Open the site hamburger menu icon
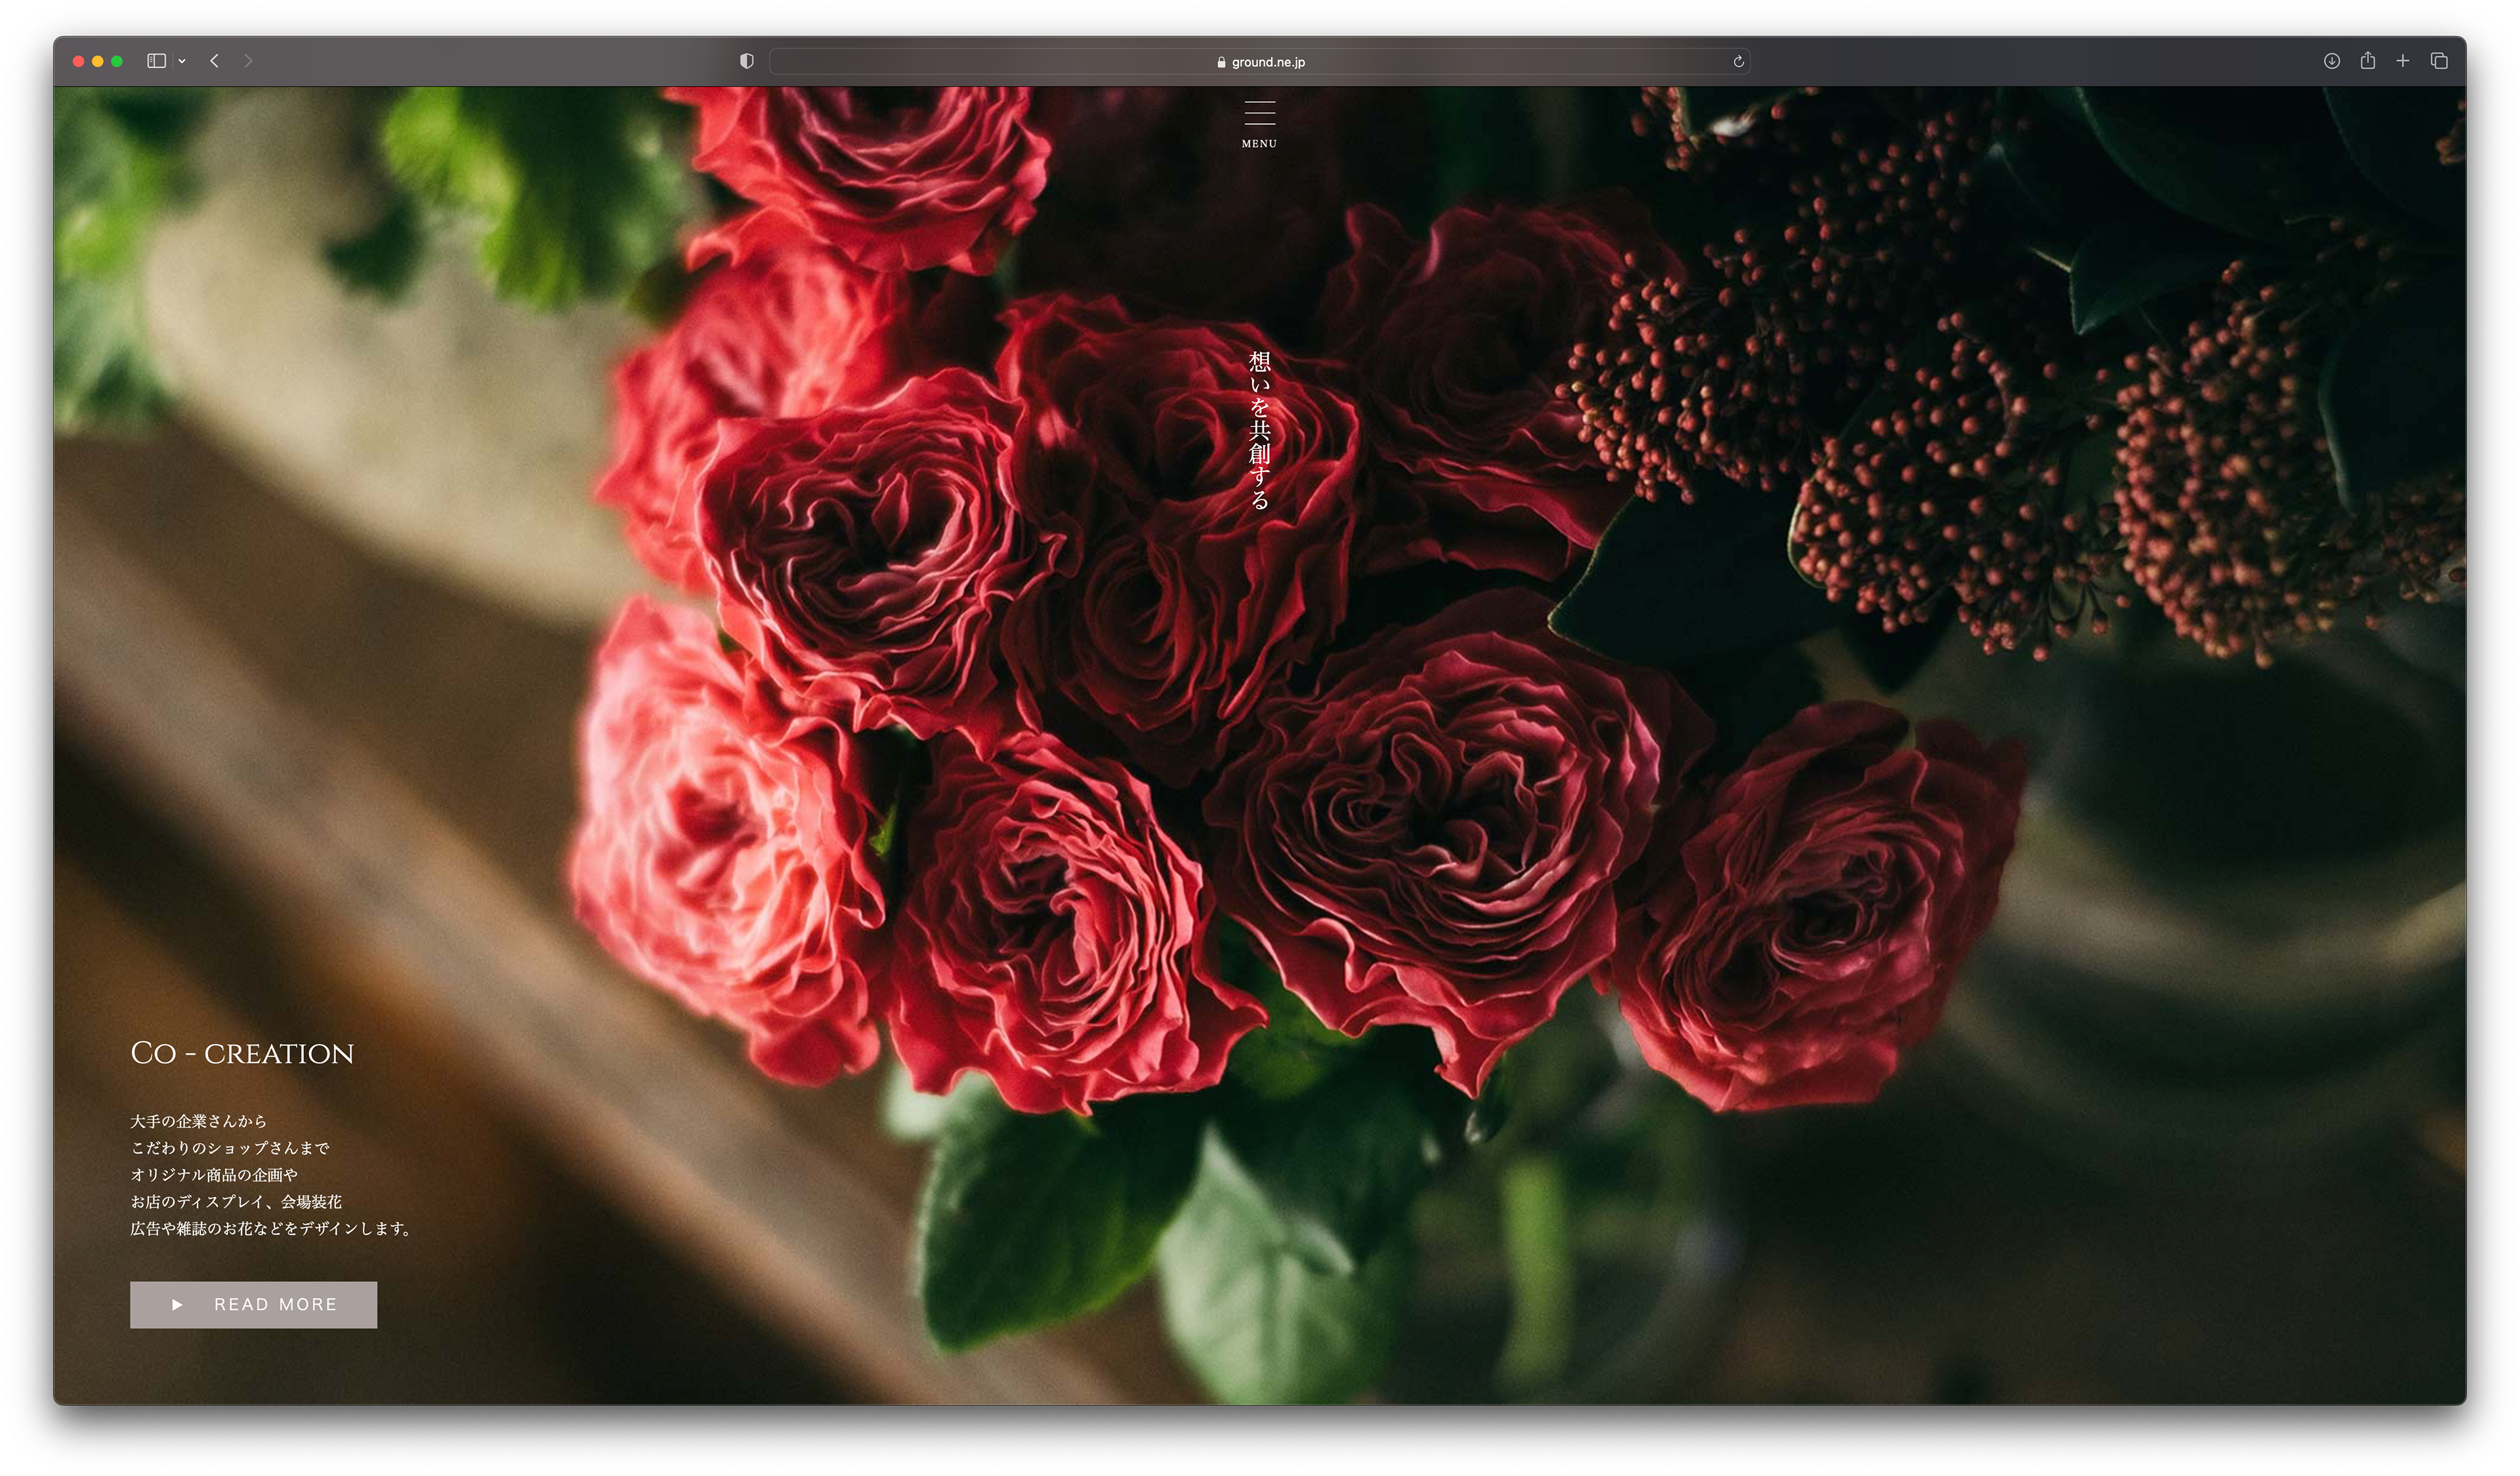 [x=1259, y=113]
